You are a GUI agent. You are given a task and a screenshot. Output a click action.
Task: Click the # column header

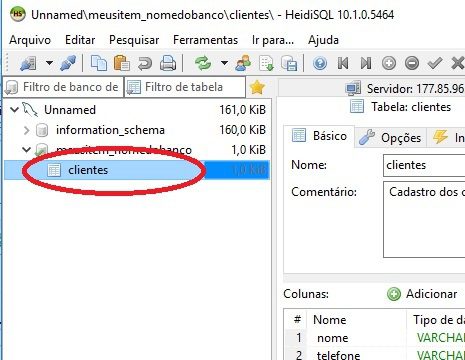[296, 320]
